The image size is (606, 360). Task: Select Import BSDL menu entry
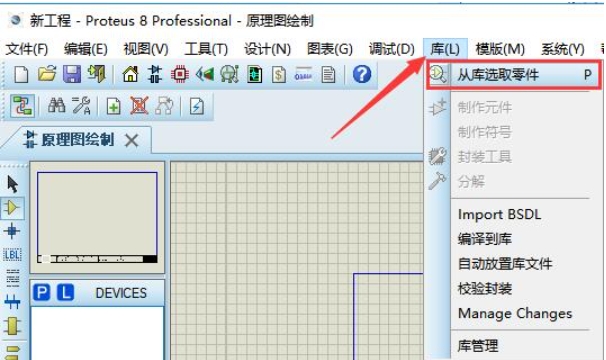(x=499, y=214)
